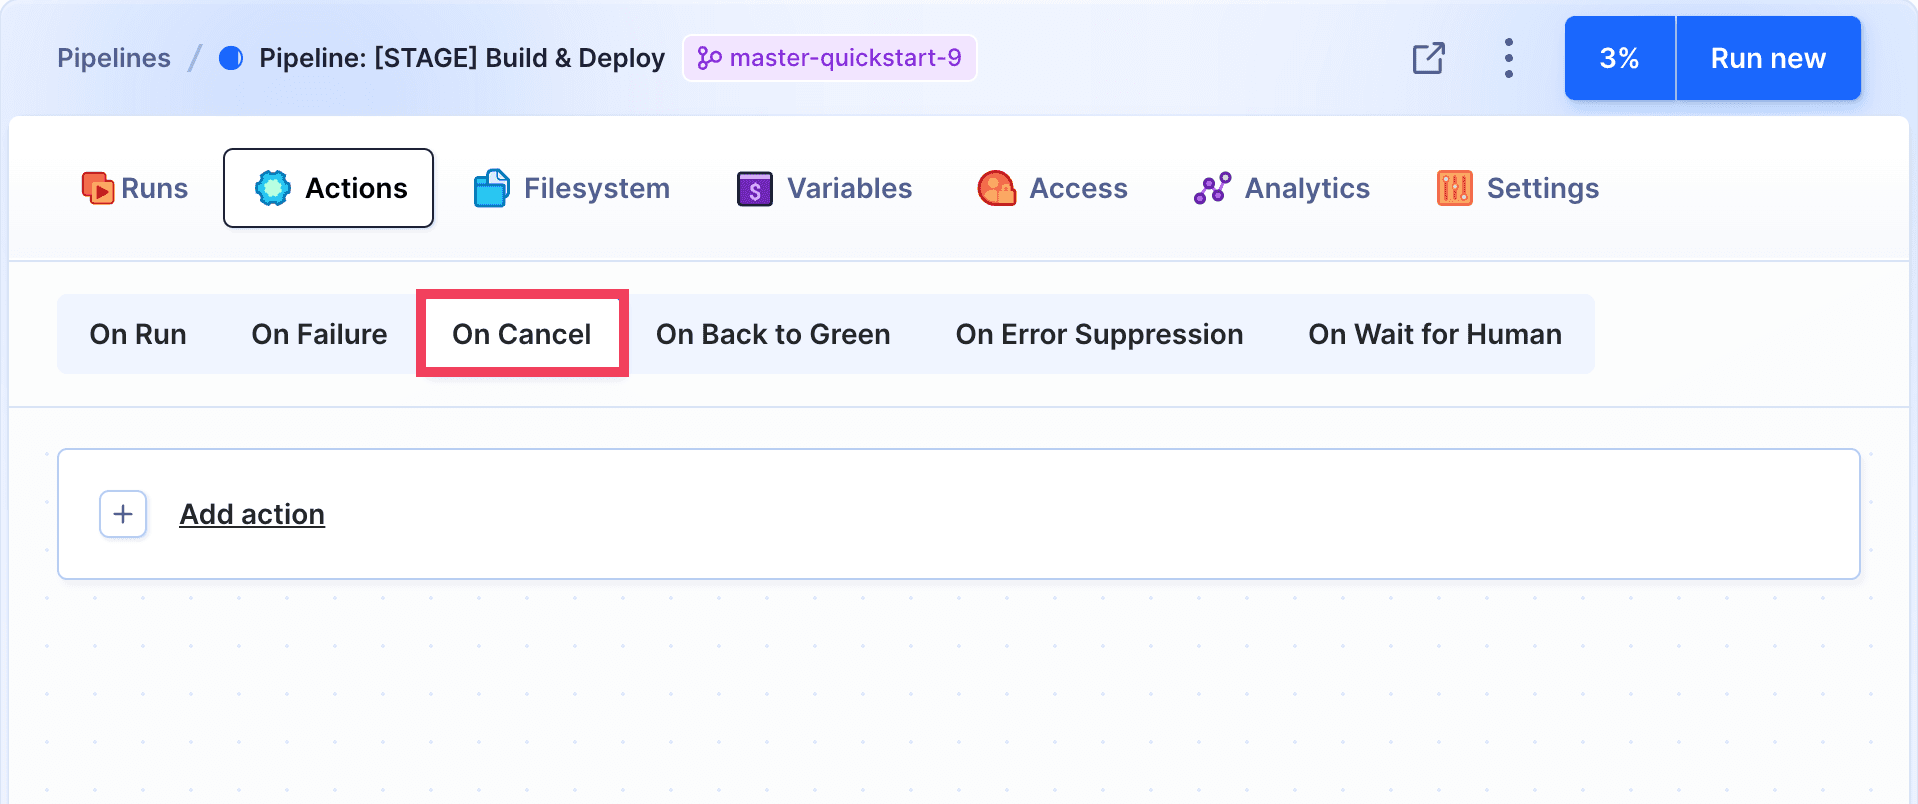Image resolution: width=1918 pixels, height=804 pixels.
Task: Click the Settings sliders icon
Action: click(1454, 188)
